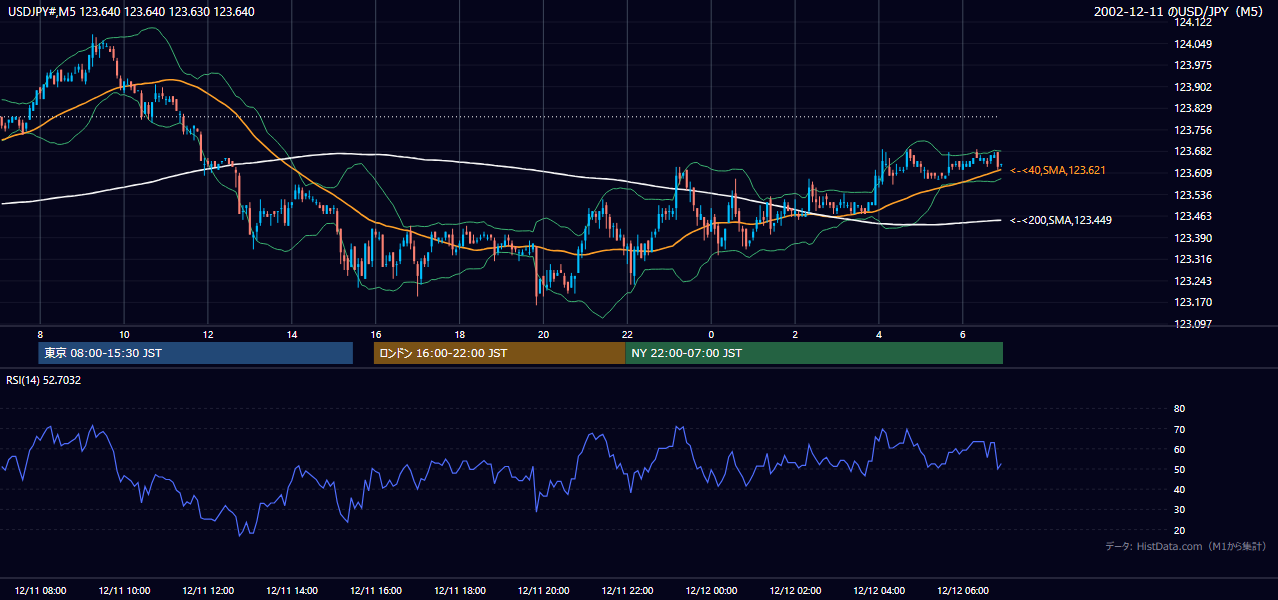Click RSI axis level 70
1278x600 pixels.
point(1179,429)
